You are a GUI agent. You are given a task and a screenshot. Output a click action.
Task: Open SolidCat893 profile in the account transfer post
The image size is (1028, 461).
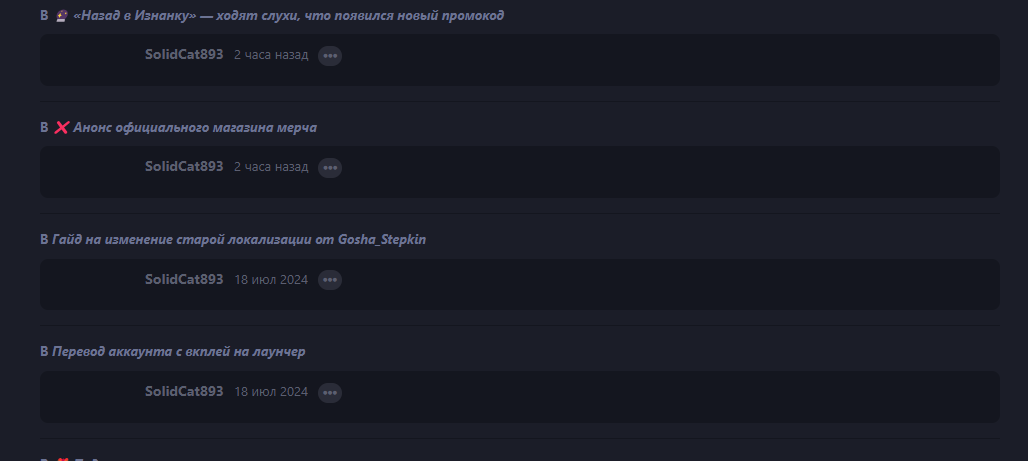(x=184, y=391)
